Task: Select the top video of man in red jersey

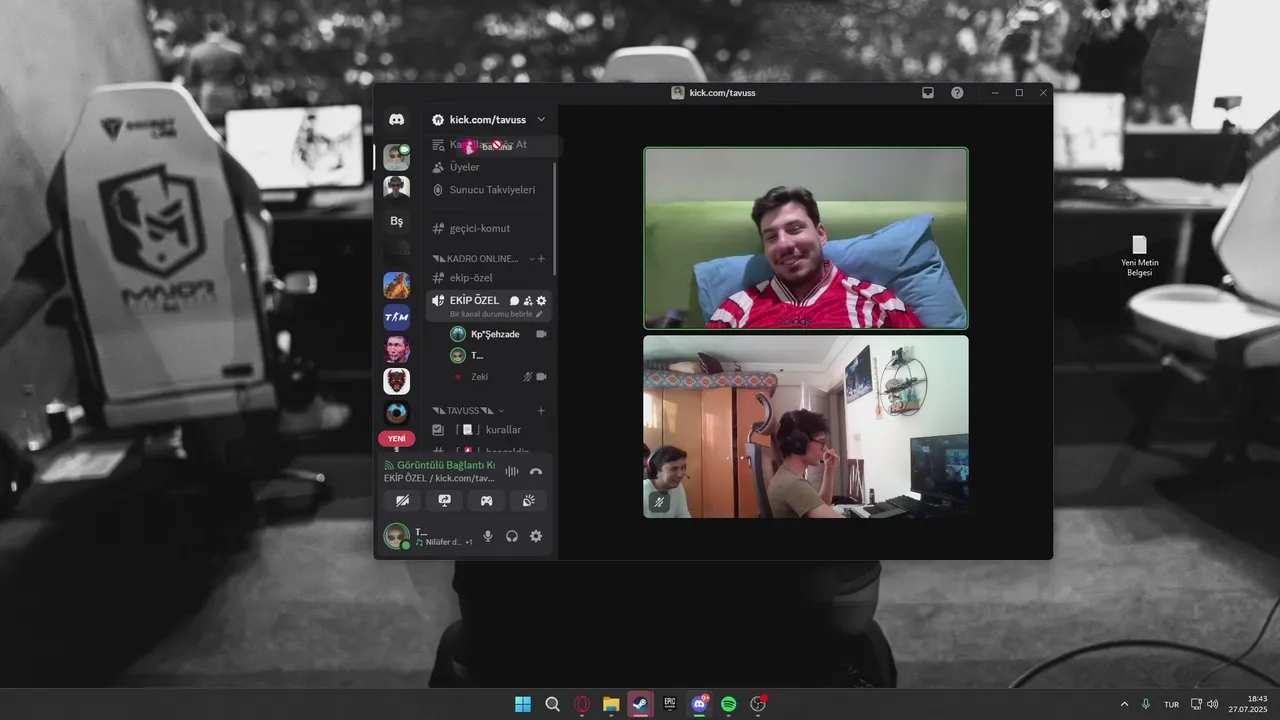Action: click(806, 238)
